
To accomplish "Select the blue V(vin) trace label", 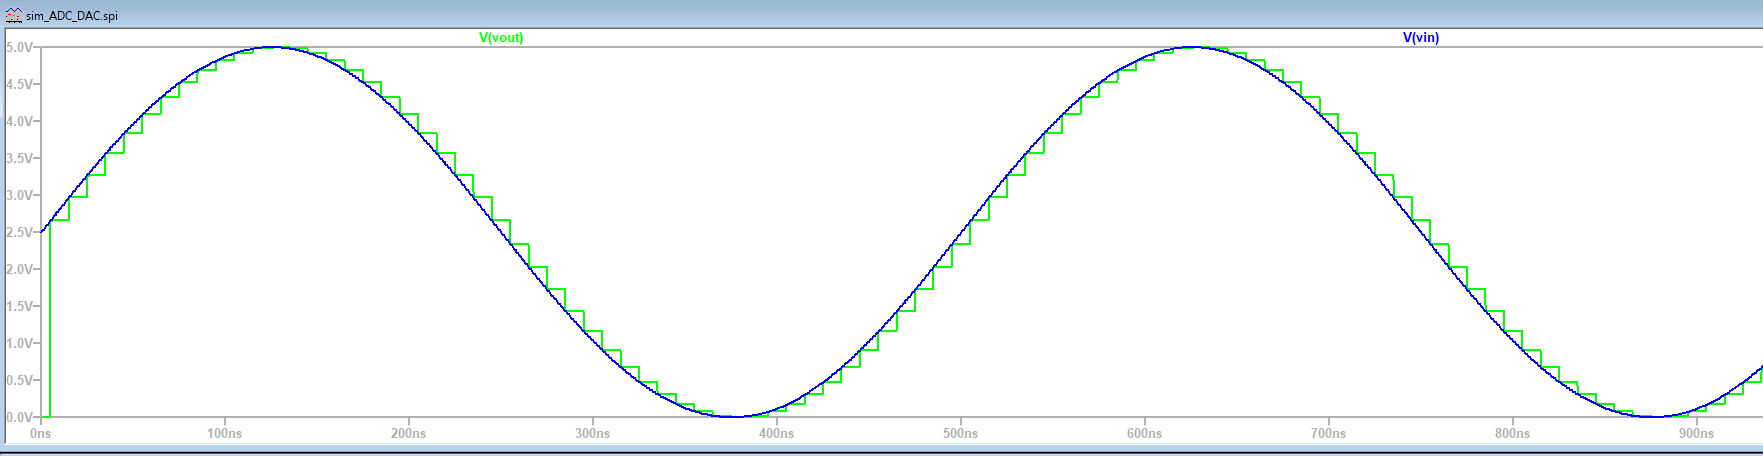I will [x=1420, y=38].
